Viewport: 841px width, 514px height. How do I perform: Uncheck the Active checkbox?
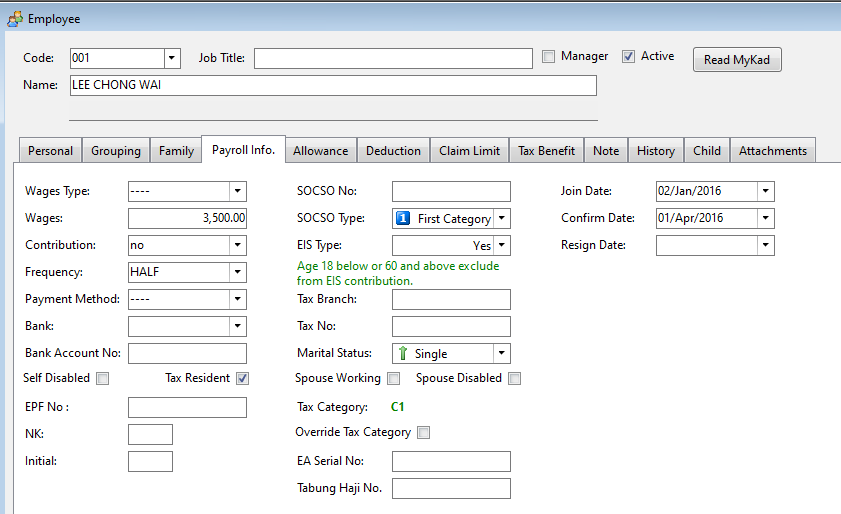click(628, 57)
